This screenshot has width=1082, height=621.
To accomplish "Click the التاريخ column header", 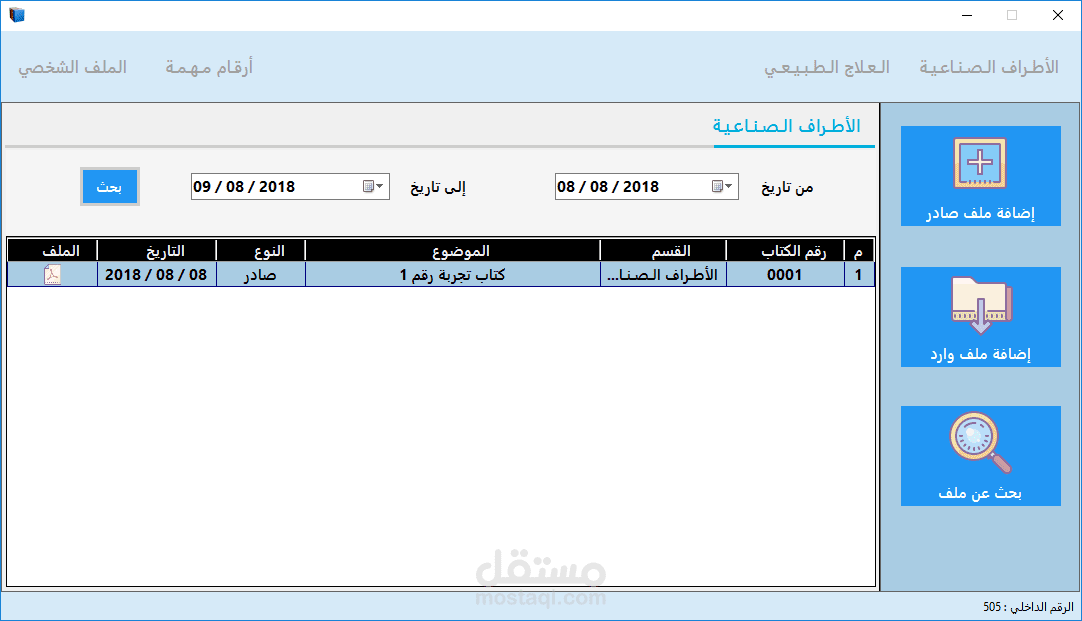I will pyautogui.click(x=157, y=250).
